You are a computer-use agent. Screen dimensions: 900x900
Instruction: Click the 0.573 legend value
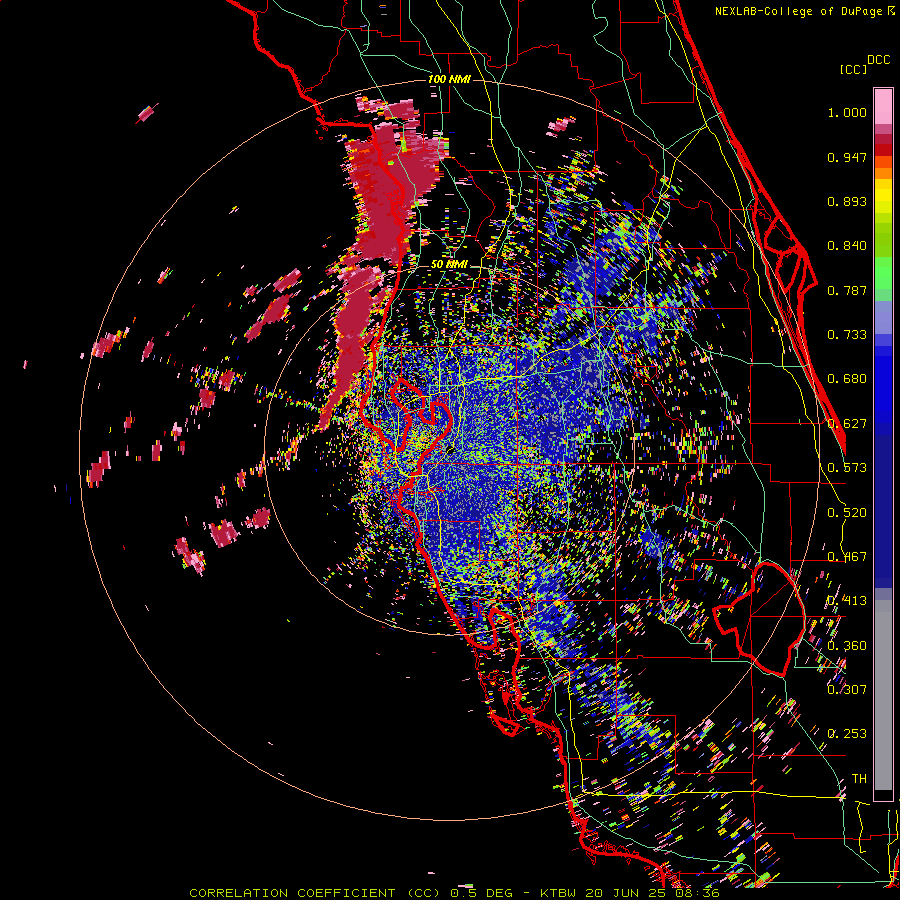(847, 468)
